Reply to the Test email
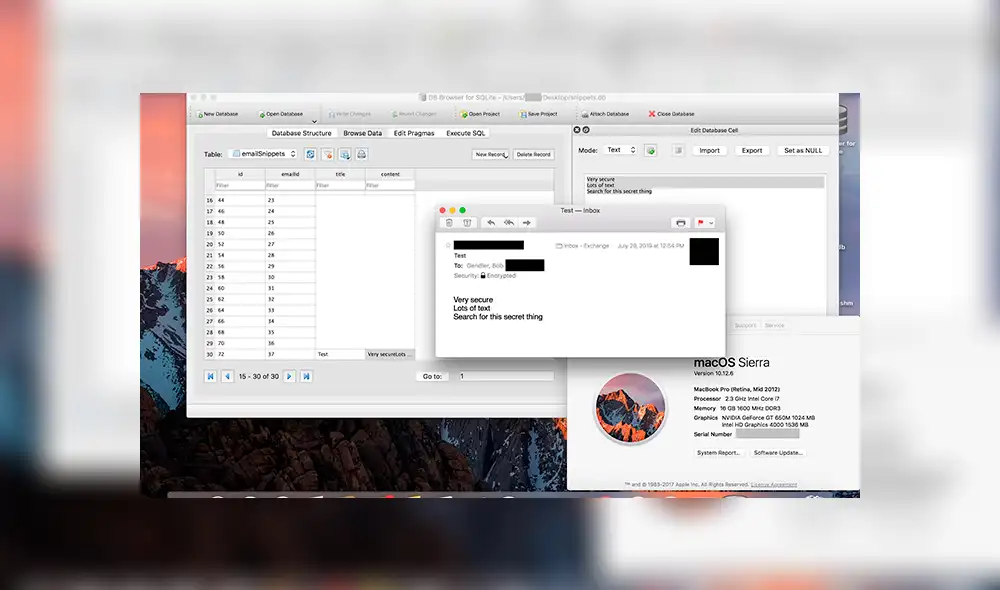 (x=489, y=222)
